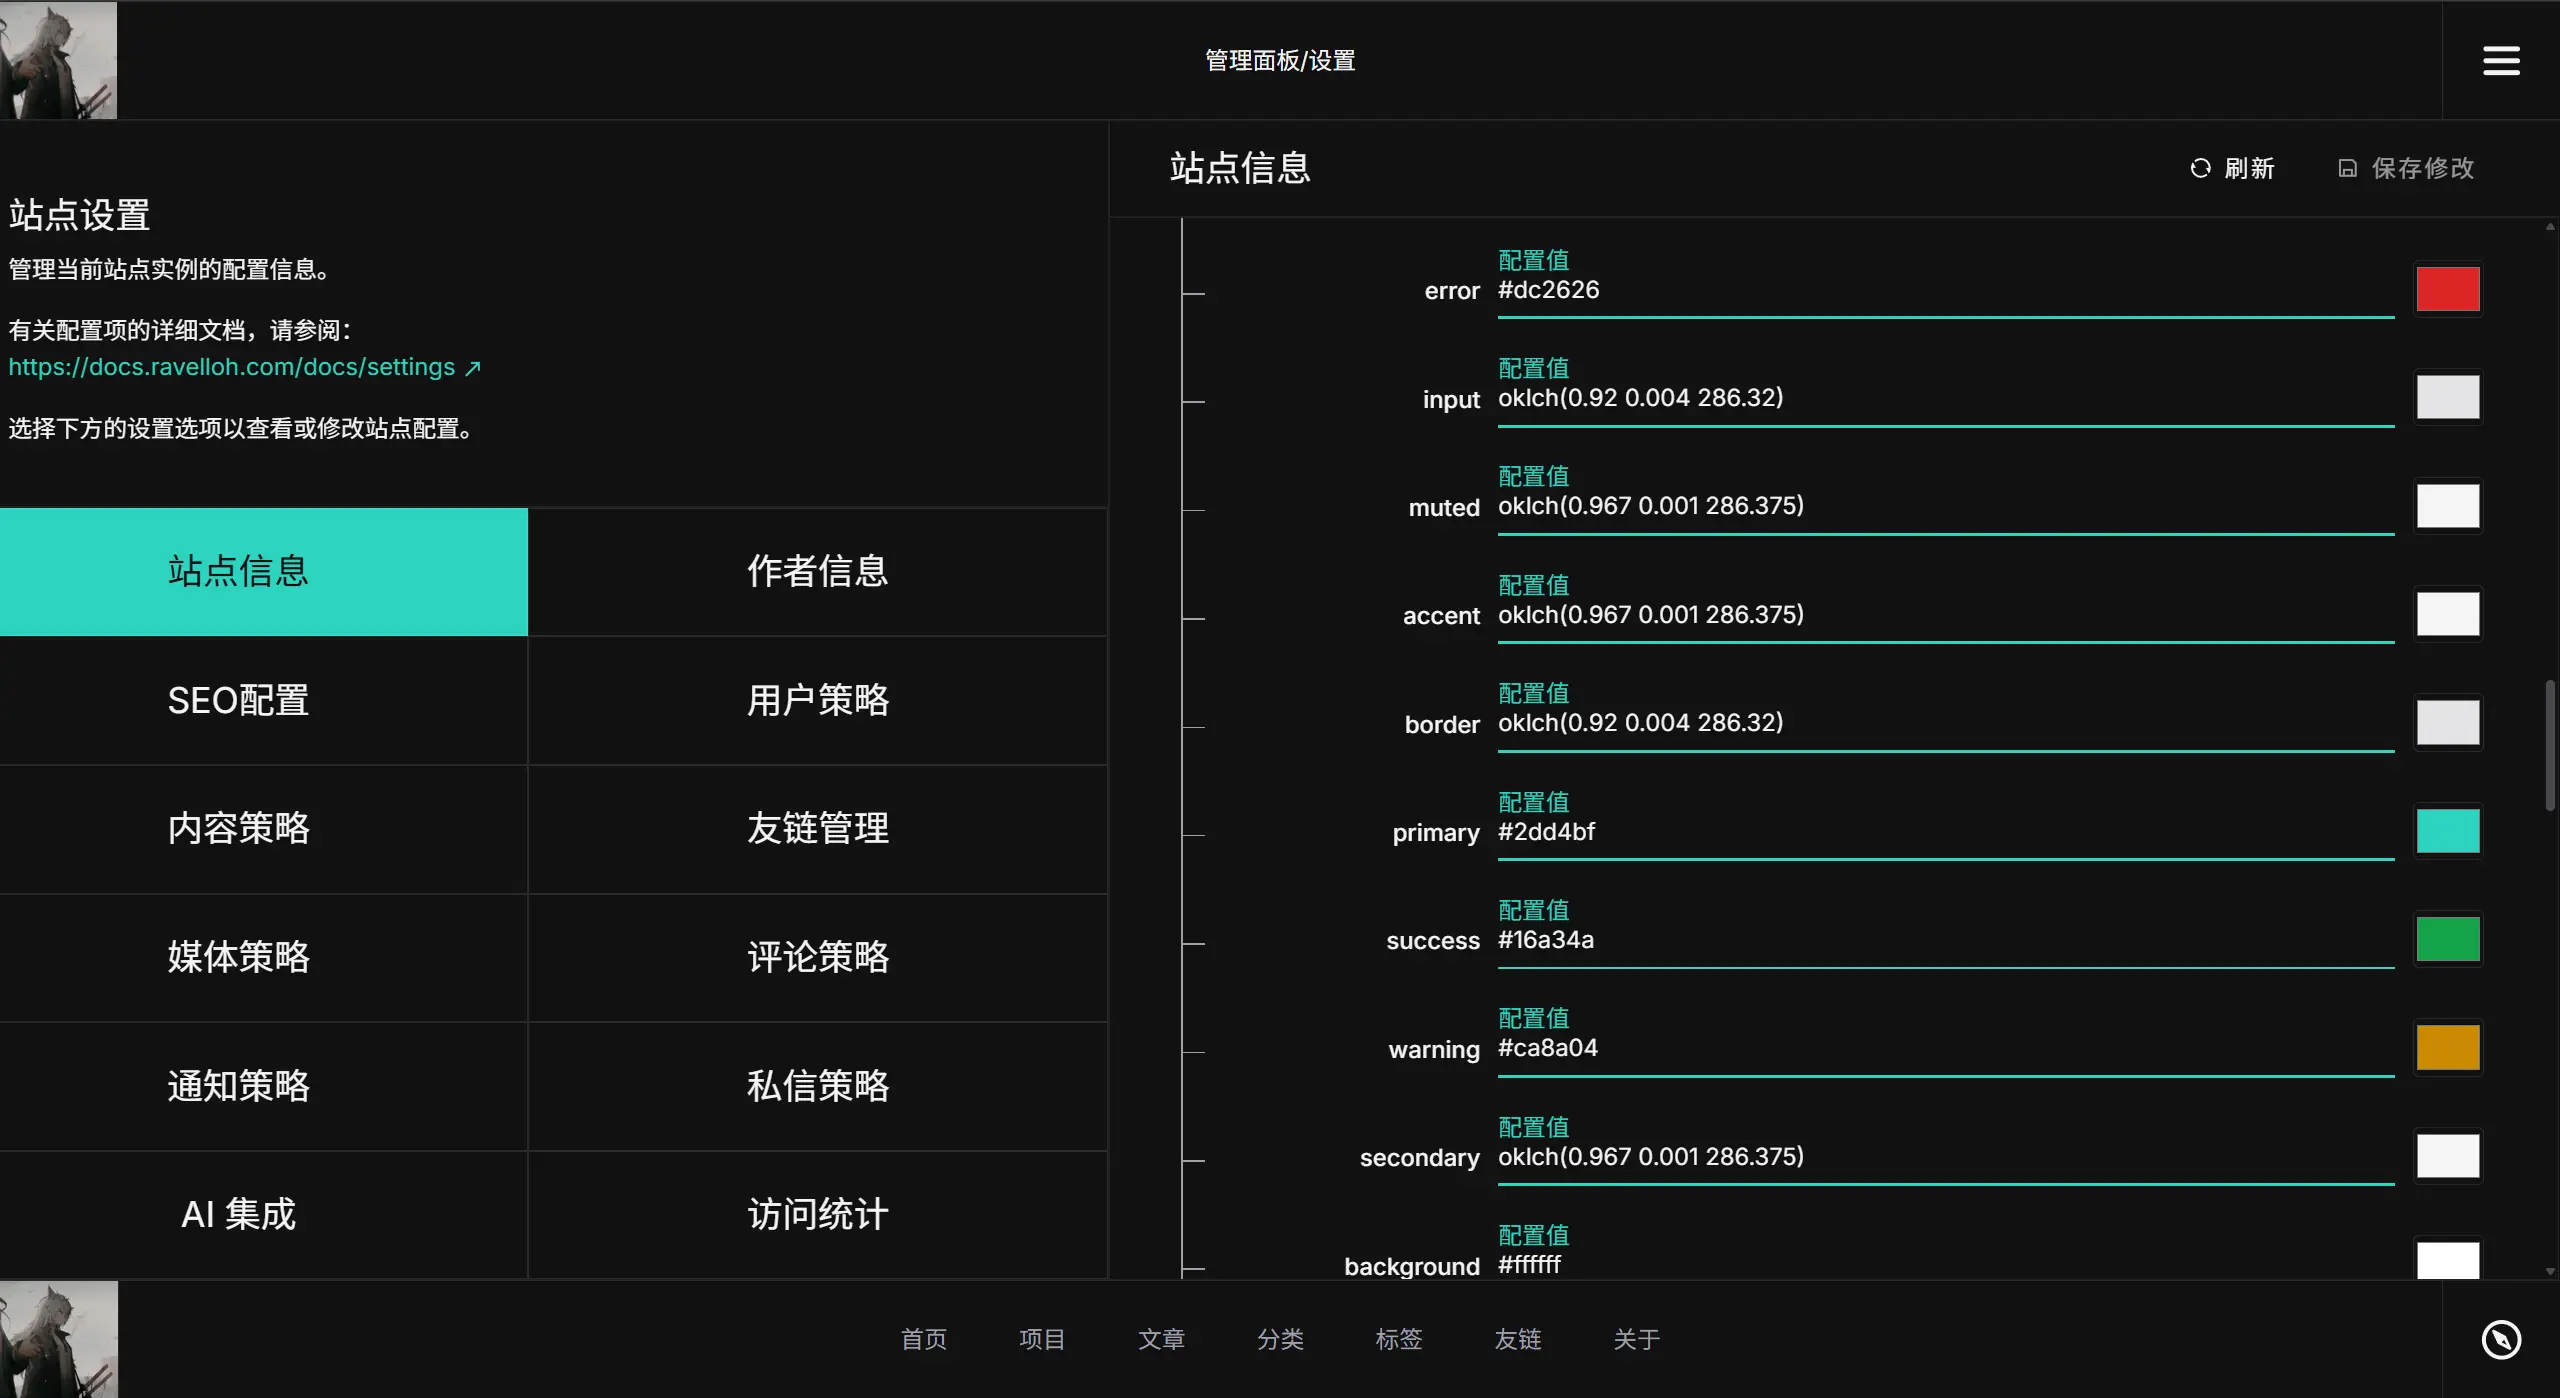Go to 文章 in the bottom navigation

pos(1161,1339)
